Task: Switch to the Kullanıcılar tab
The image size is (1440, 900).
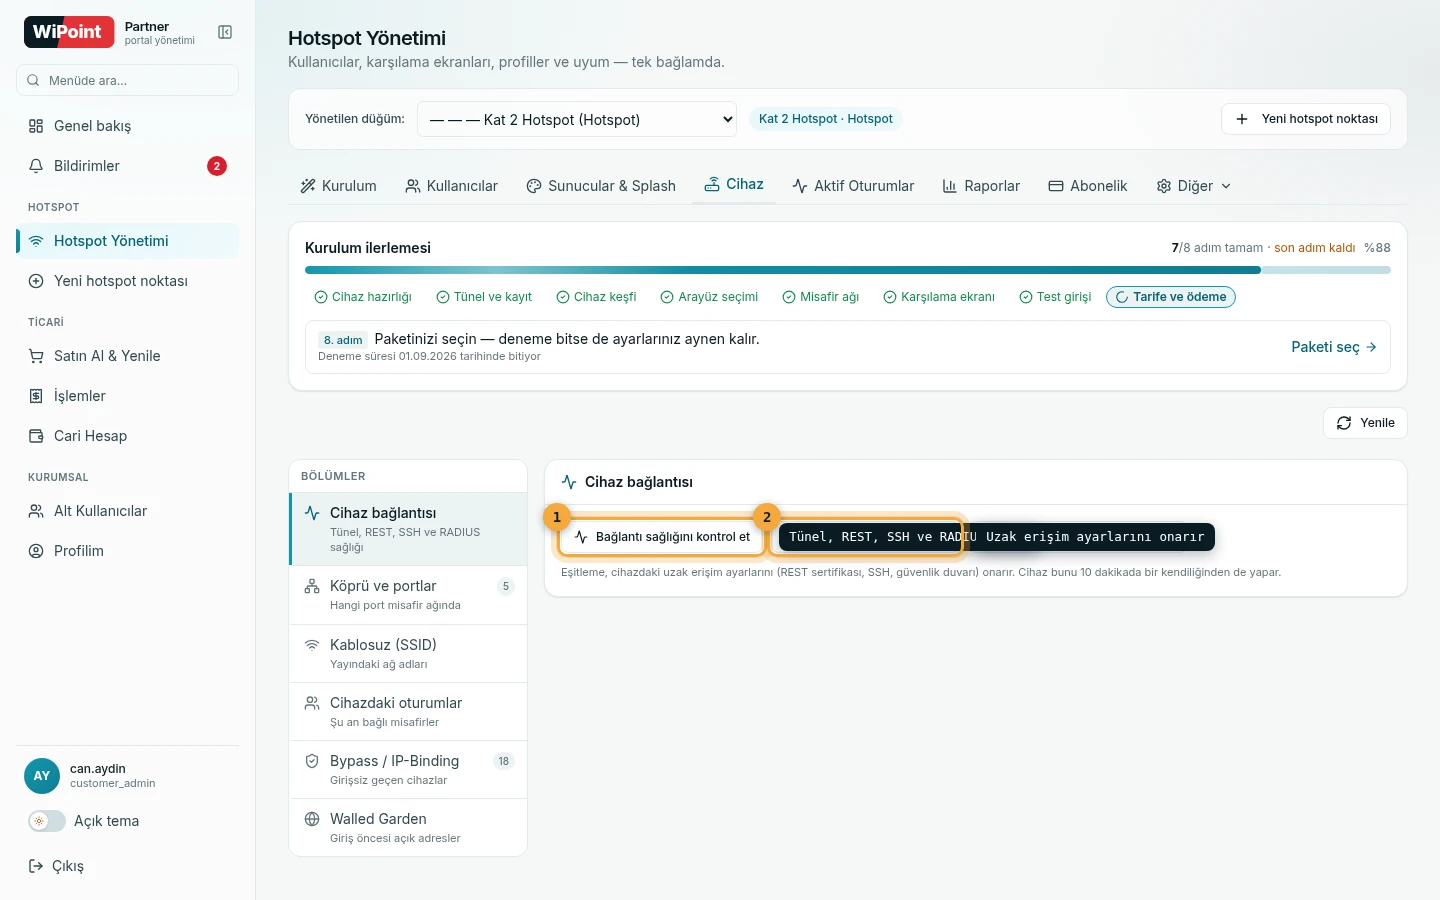Action: pos(451,186)
